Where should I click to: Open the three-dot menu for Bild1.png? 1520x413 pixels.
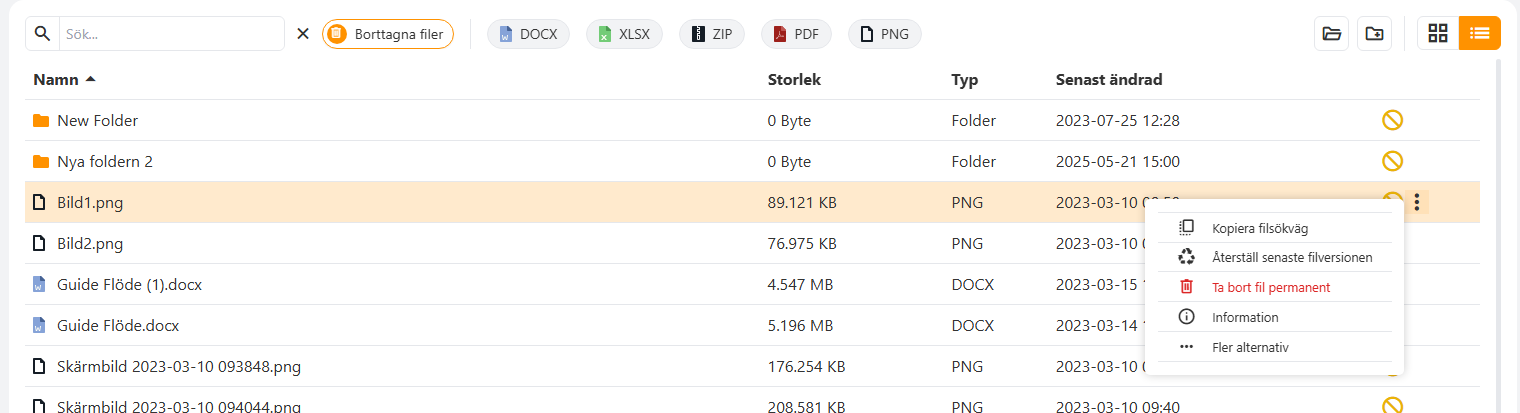(1417, 202)
